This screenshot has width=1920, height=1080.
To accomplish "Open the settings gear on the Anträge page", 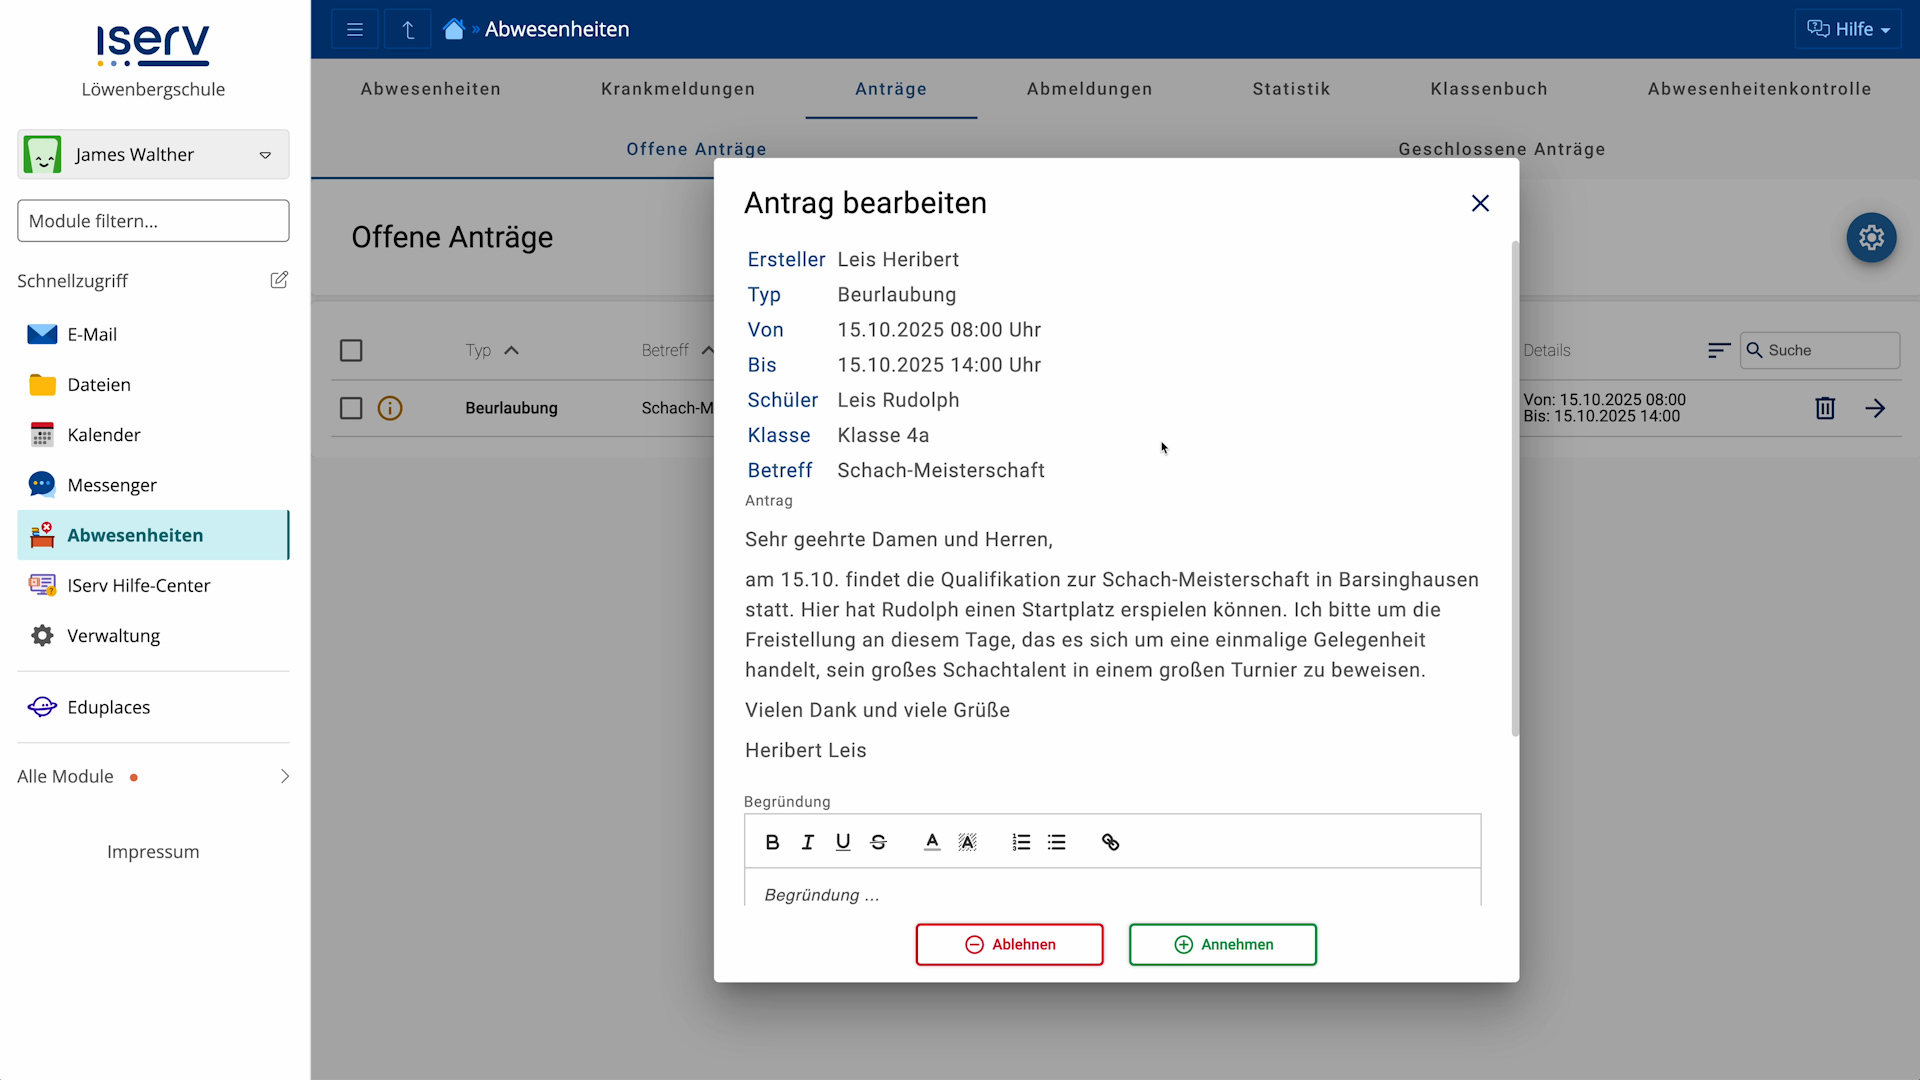I will click(x=1870, y=238).
